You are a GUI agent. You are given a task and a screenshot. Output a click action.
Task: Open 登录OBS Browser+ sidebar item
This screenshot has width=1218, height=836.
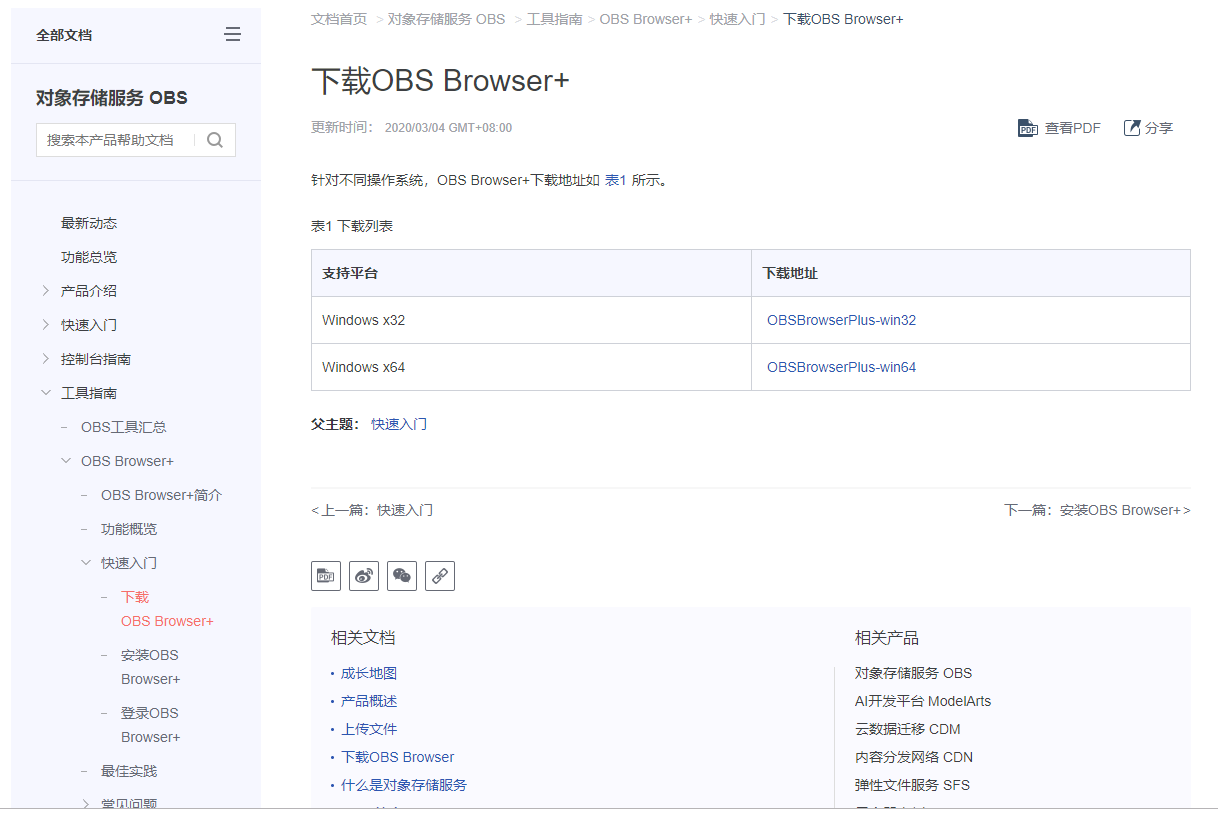point(150,725)
